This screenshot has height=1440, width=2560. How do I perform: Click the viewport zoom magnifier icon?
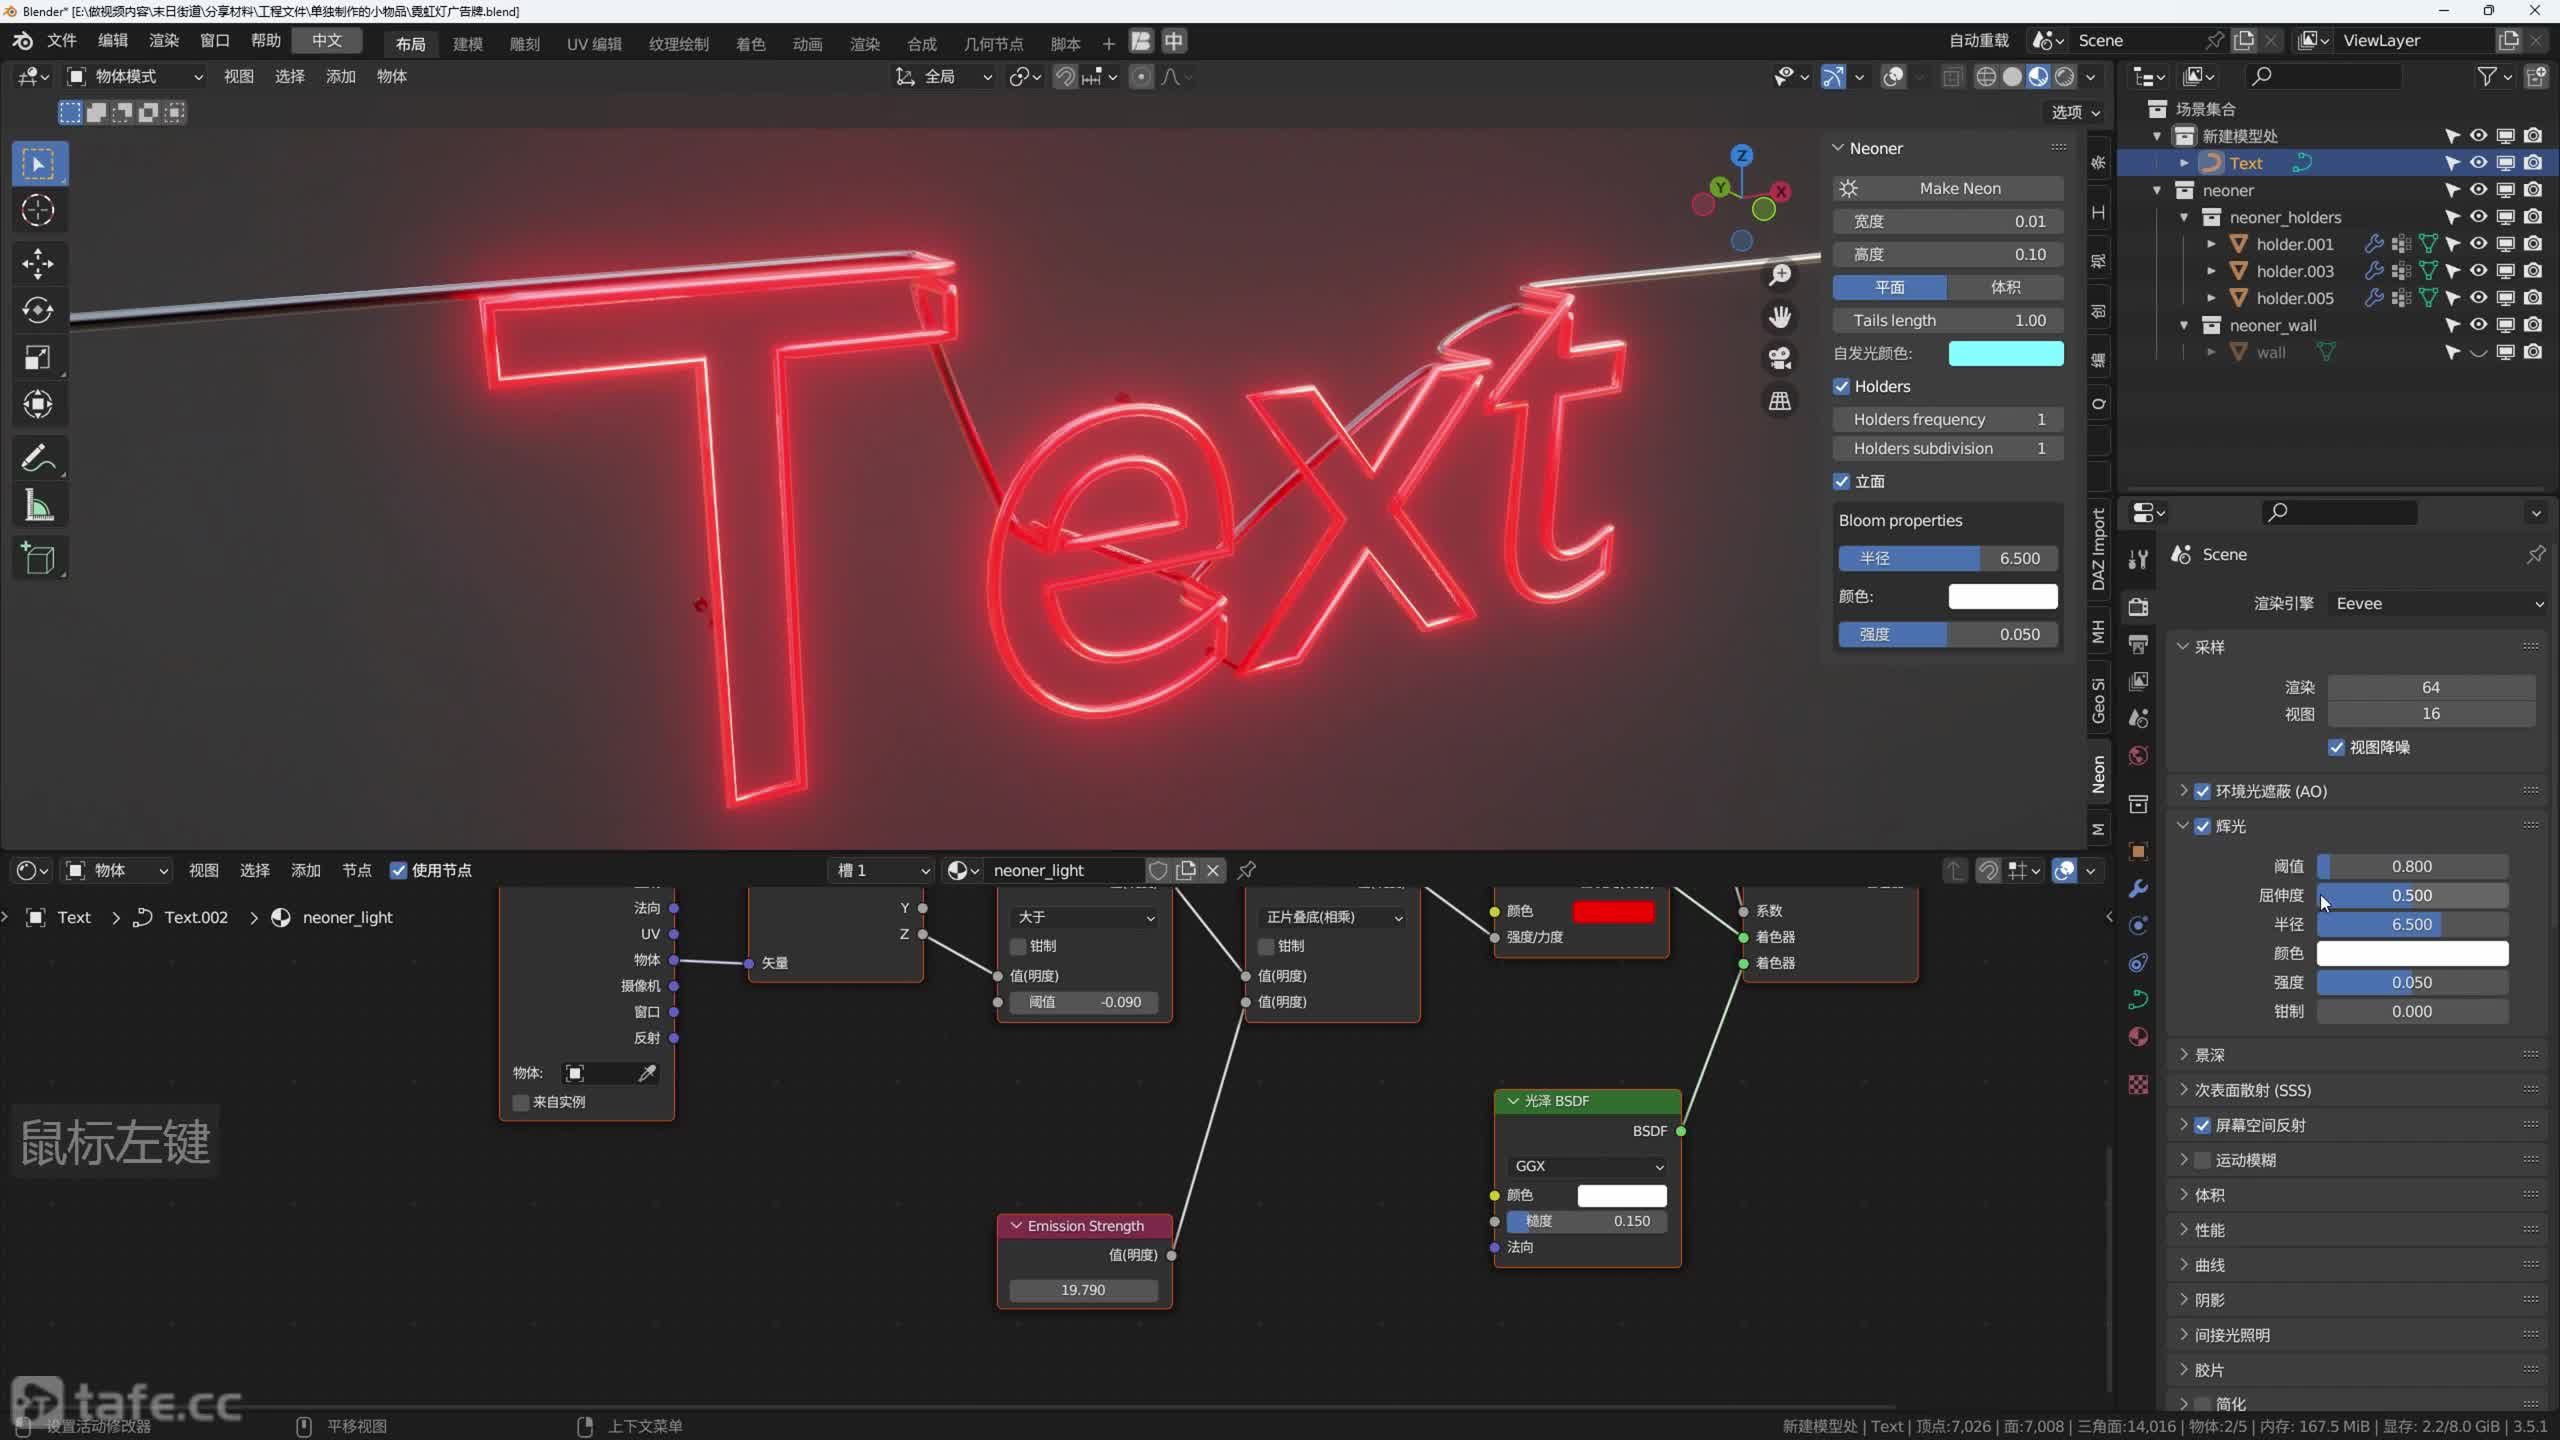(x=1780, y=275)
